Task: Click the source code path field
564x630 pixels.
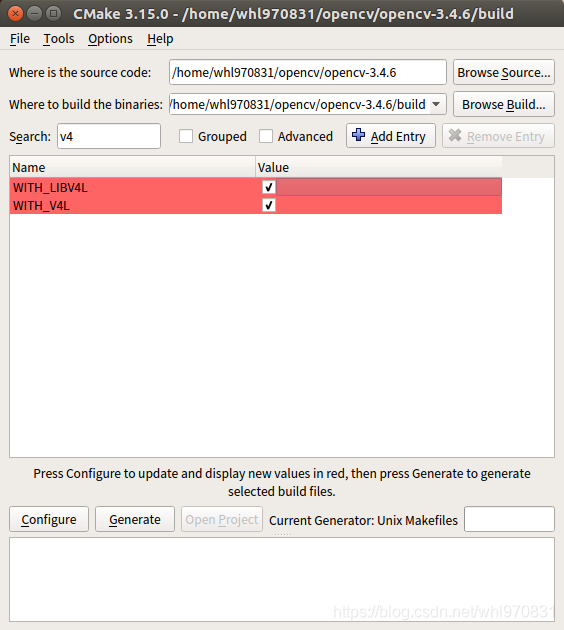Action: (x=308, y=72)
